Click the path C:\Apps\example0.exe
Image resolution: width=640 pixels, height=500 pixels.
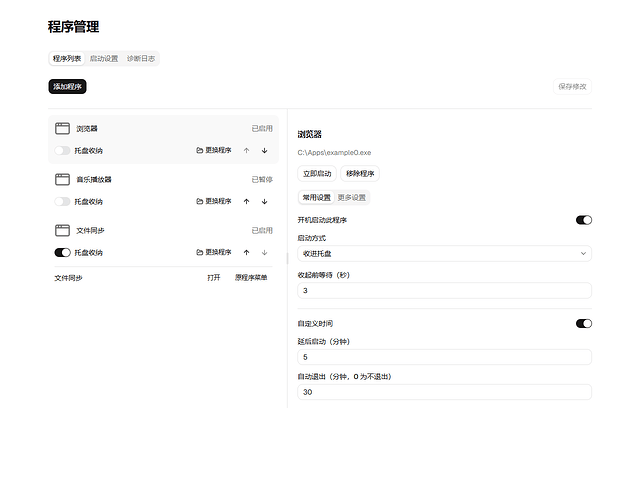[x=334, y=153]
